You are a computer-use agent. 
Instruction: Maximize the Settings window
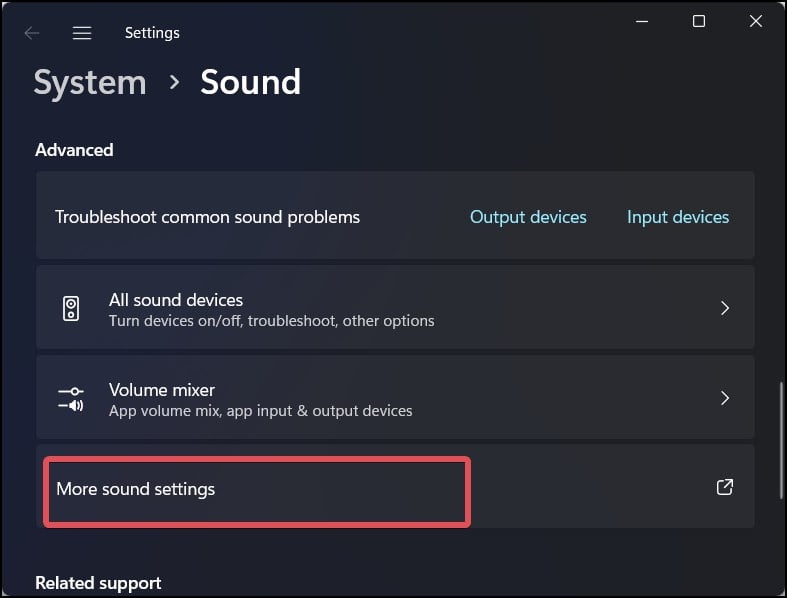tap(699, 22)
